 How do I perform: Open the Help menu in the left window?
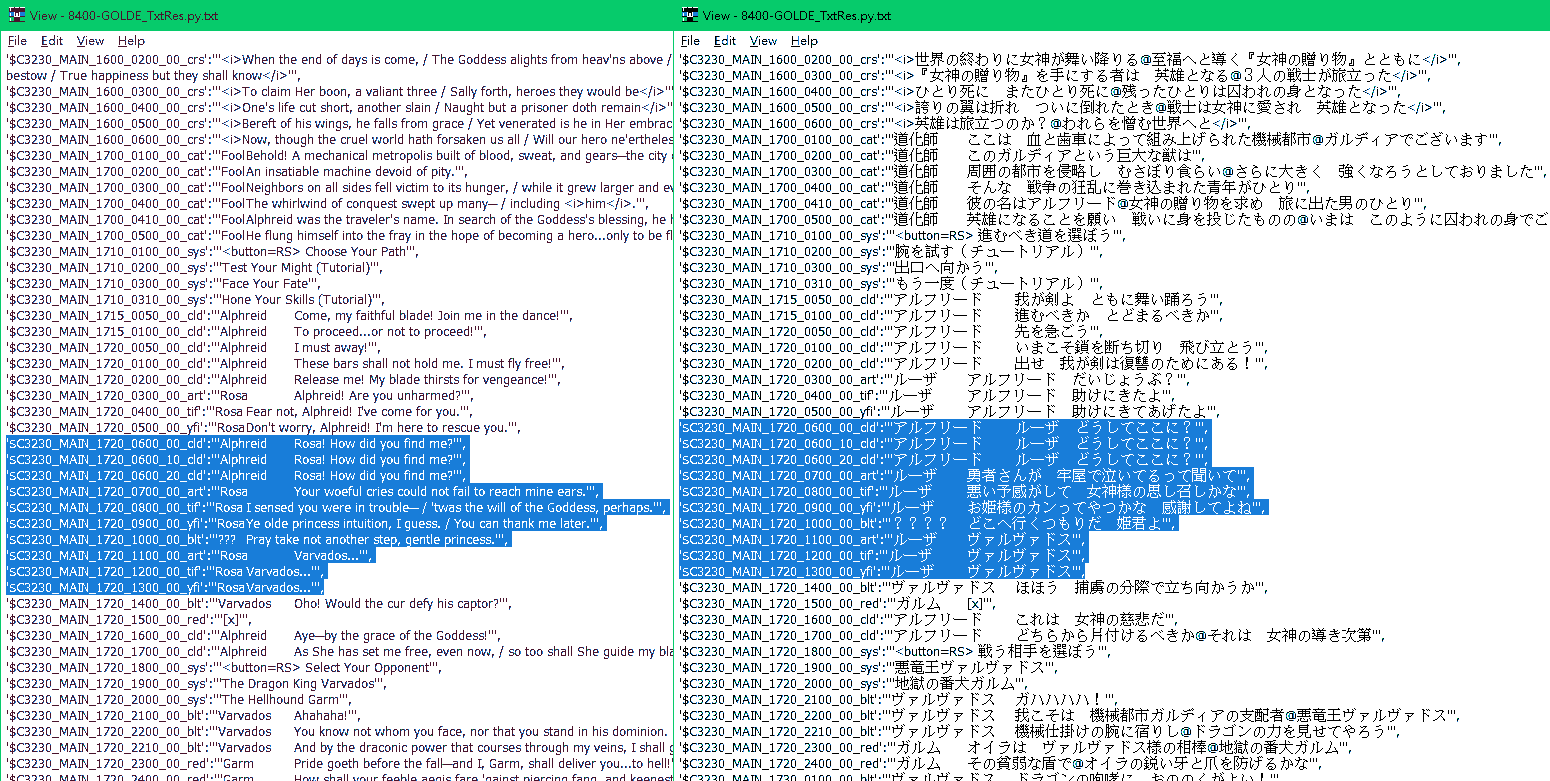click(131, 41)
